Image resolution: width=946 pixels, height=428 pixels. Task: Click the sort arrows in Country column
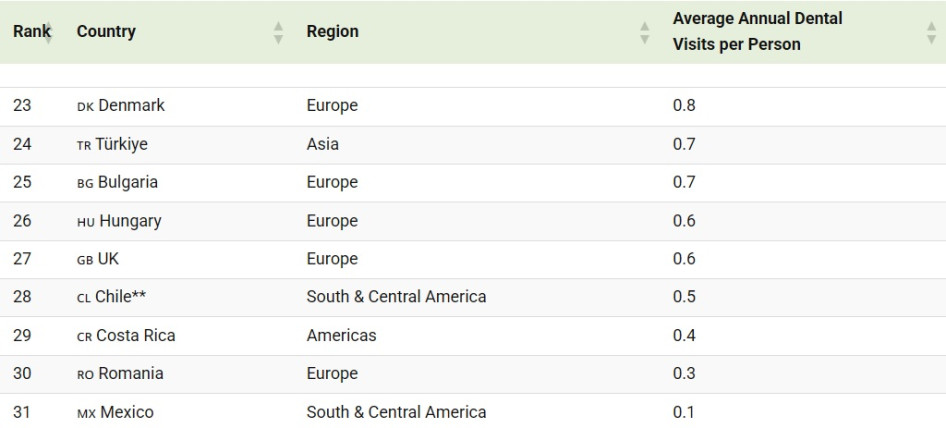pyautogui.click(x=278, y=32)
